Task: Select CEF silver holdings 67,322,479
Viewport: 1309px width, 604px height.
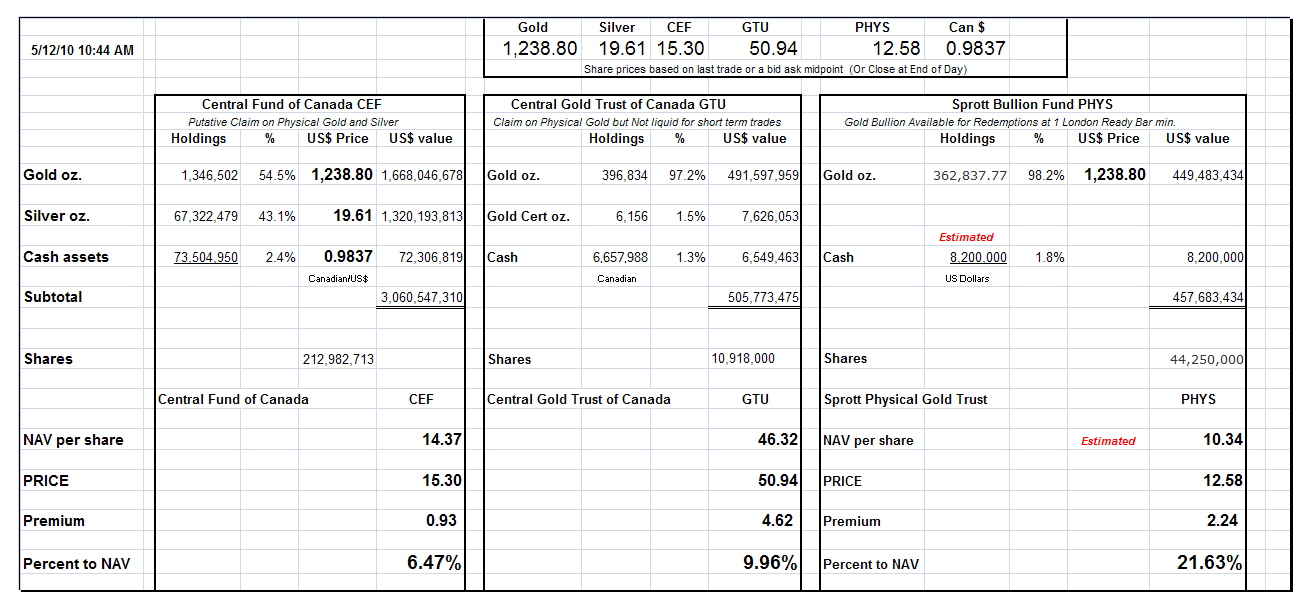Action: [x=206, y=216]
